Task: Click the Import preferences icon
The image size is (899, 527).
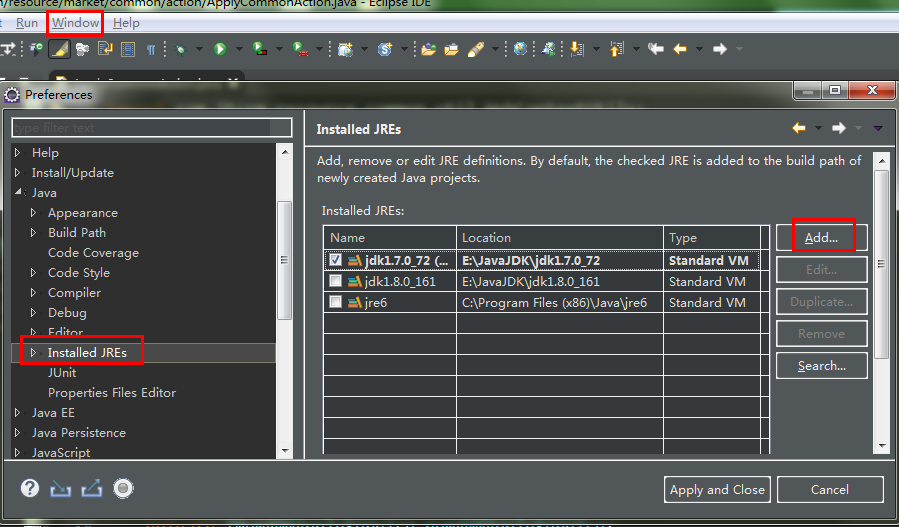Action: tap(60, 488)
